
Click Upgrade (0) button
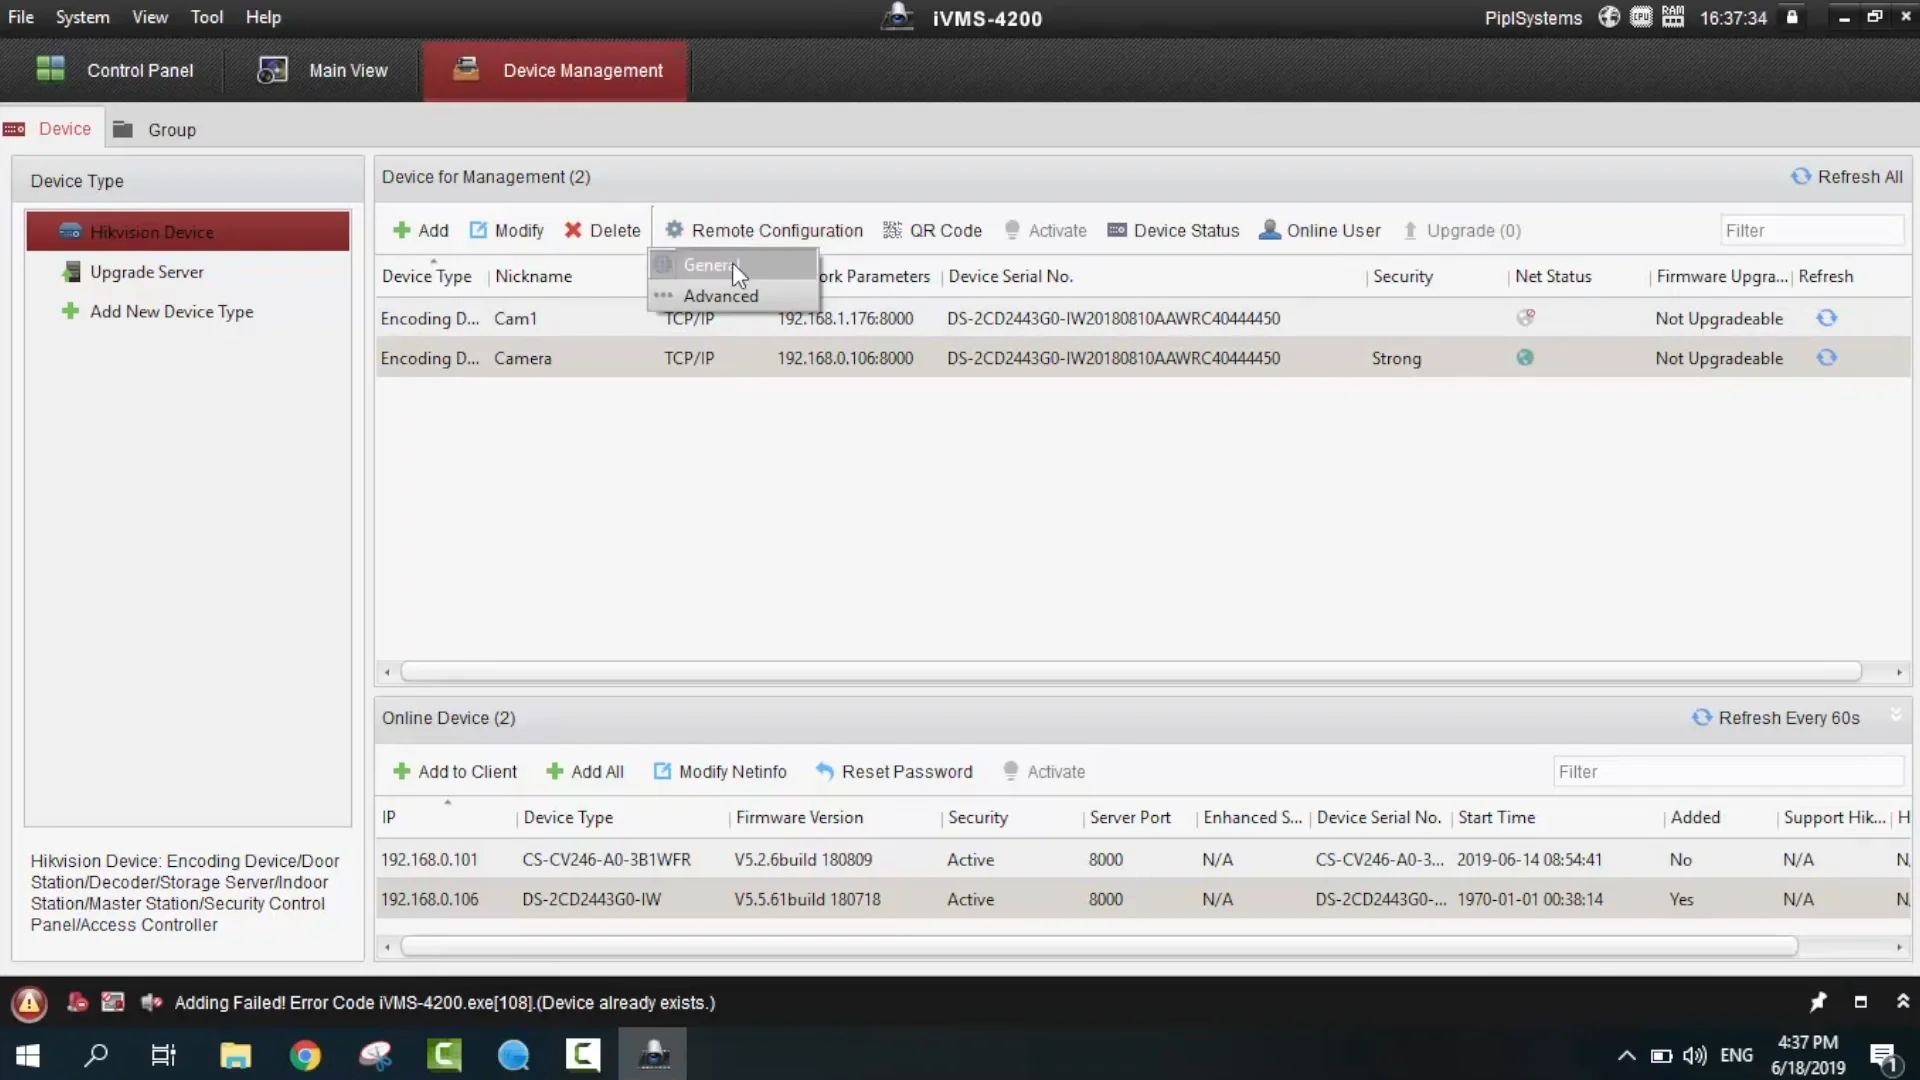[1461, 230]
